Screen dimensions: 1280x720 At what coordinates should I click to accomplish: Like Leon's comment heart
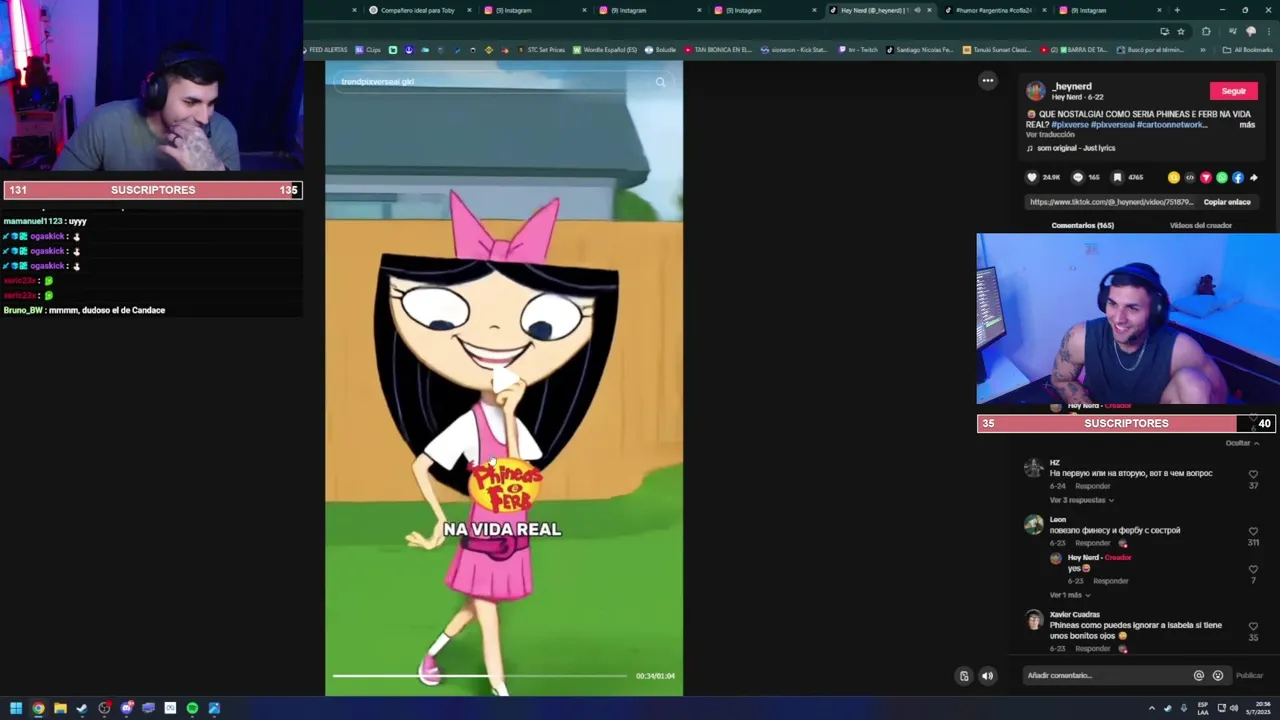(x=1253, y=532)
